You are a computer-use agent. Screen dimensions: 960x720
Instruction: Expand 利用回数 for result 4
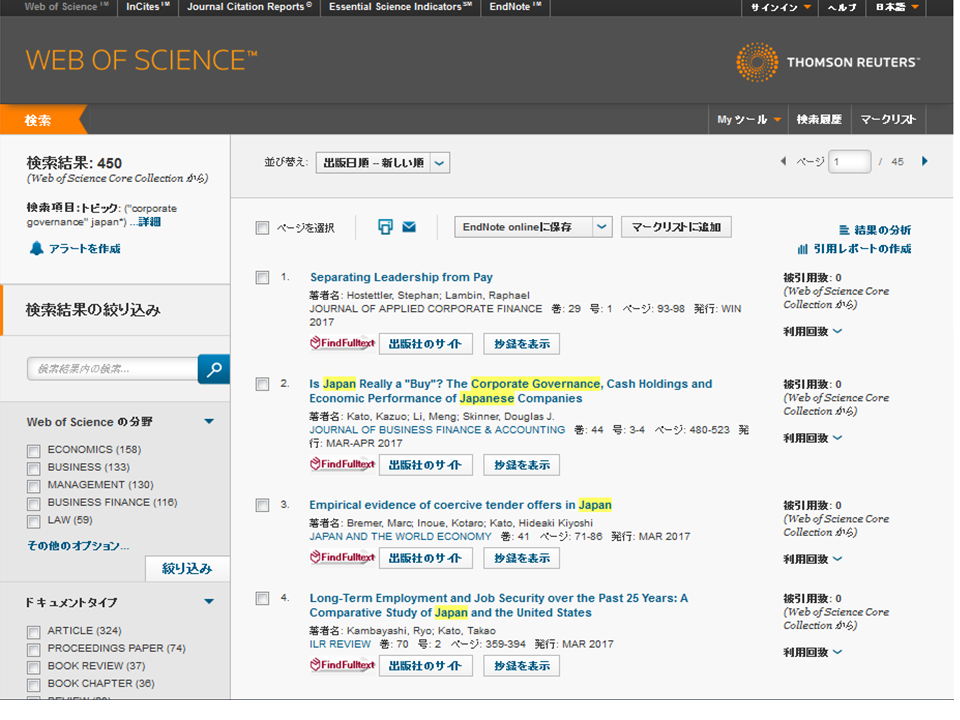point(812,652)
